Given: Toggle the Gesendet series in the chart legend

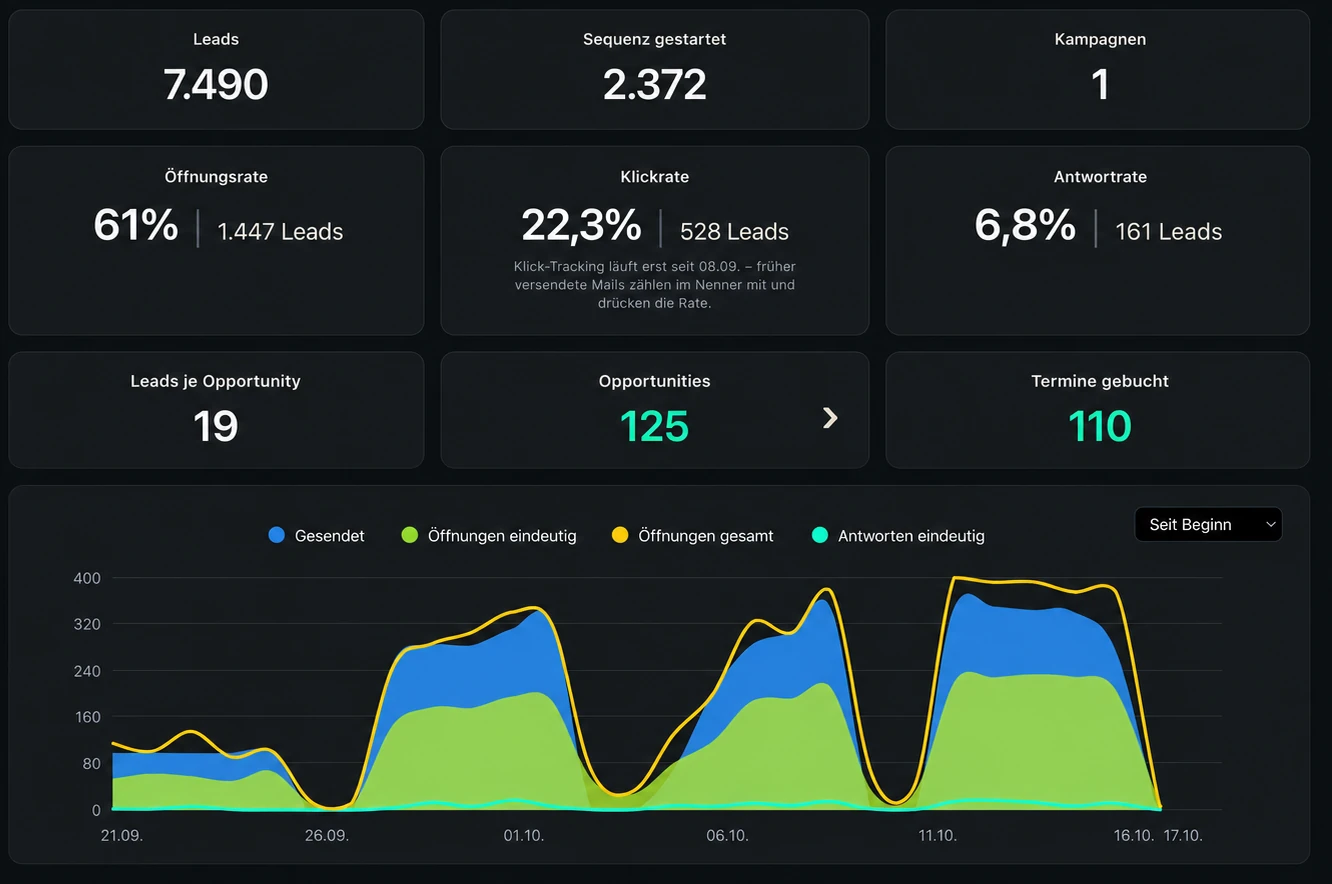Looking at the screenshot, I should [x=316, y=536].
